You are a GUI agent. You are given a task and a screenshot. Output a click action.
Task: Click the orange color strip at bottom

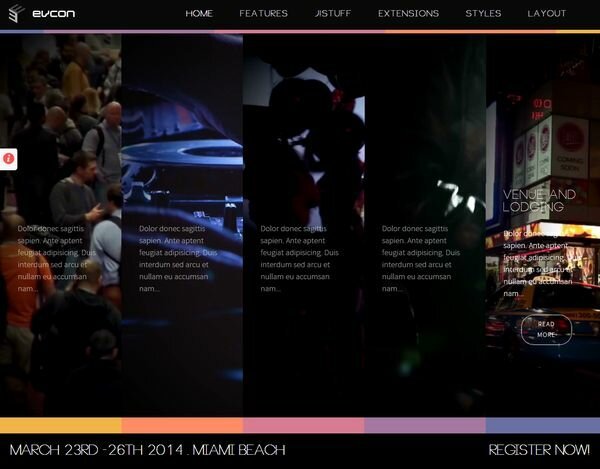click(x=182, y=425)
